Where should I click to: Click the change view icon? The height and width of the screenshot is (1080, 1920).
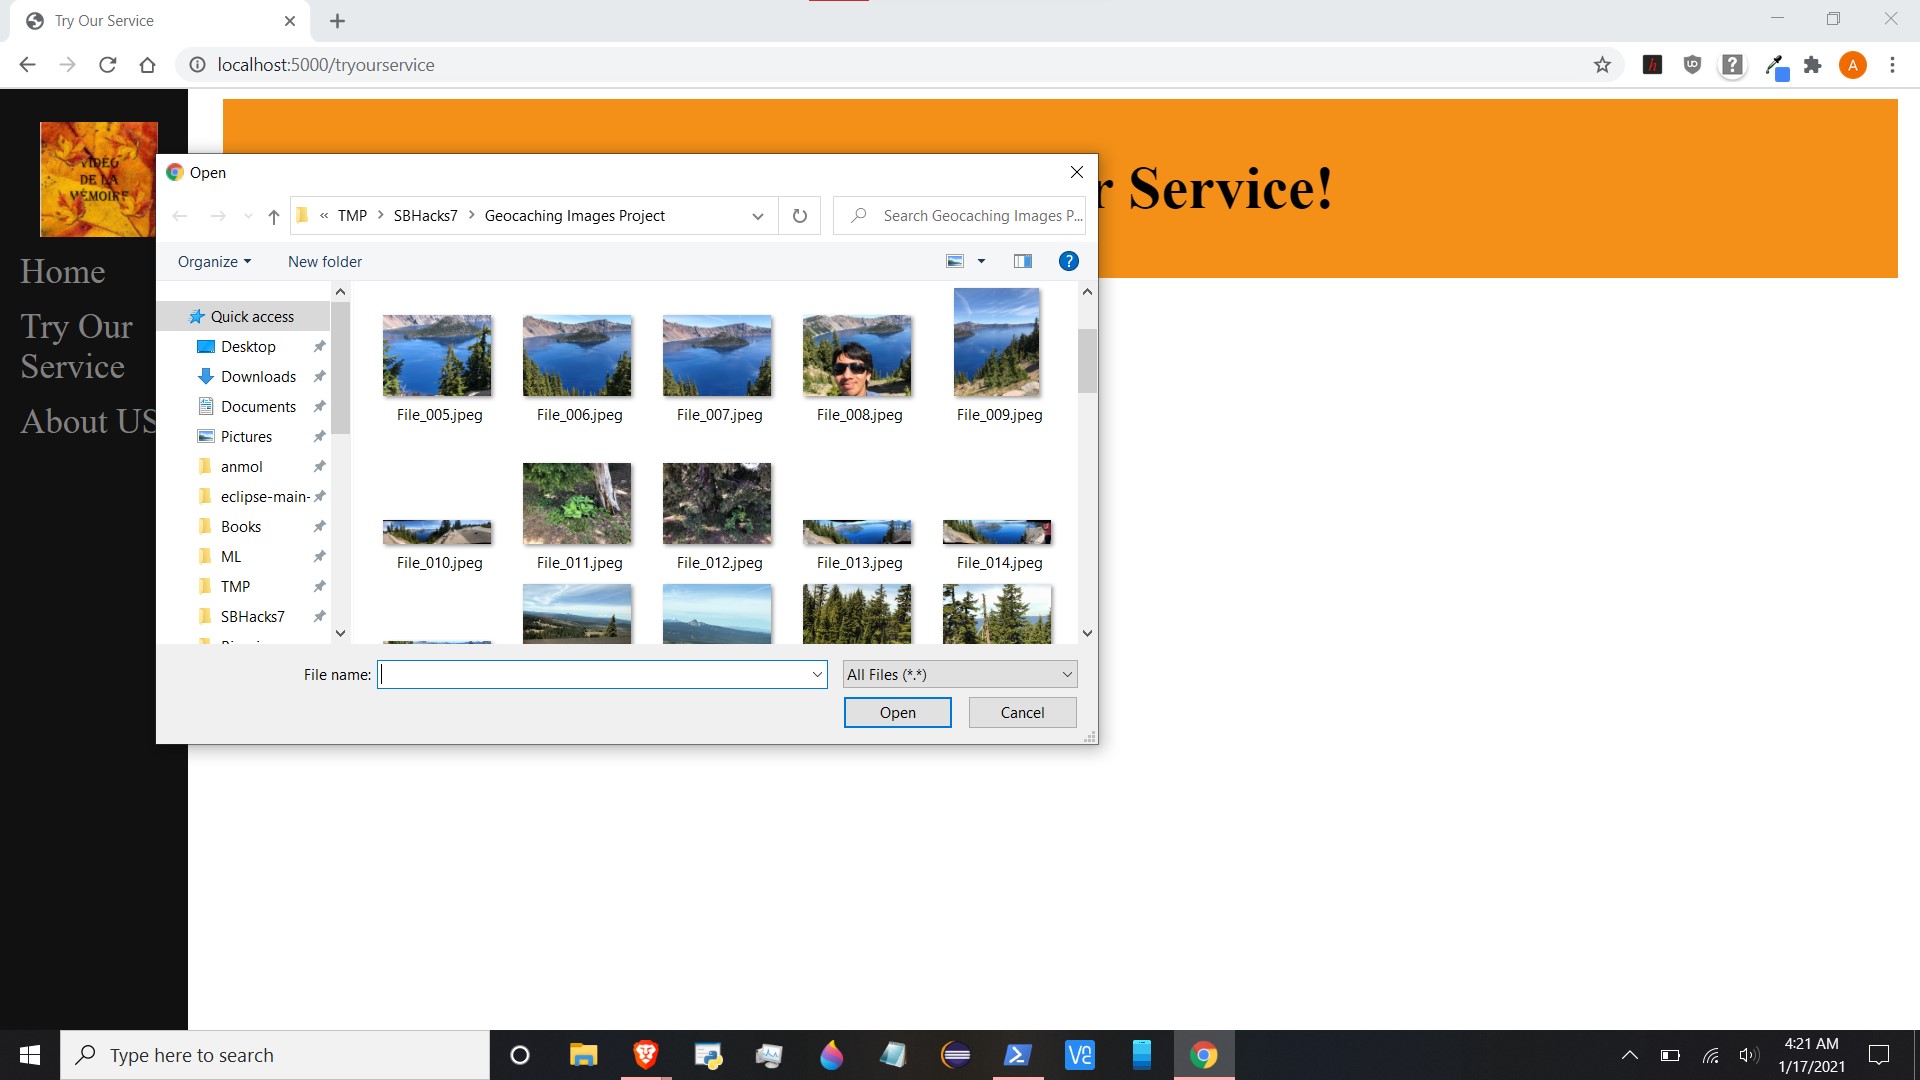(x=955, y=261)
